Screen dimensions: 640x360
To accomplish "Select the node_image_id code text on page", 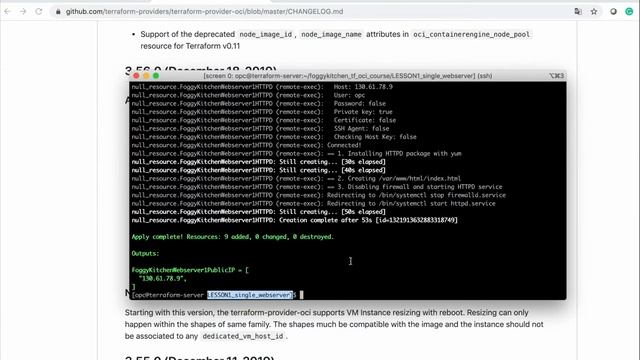I will pyautogui.click(x=266, y=34).
